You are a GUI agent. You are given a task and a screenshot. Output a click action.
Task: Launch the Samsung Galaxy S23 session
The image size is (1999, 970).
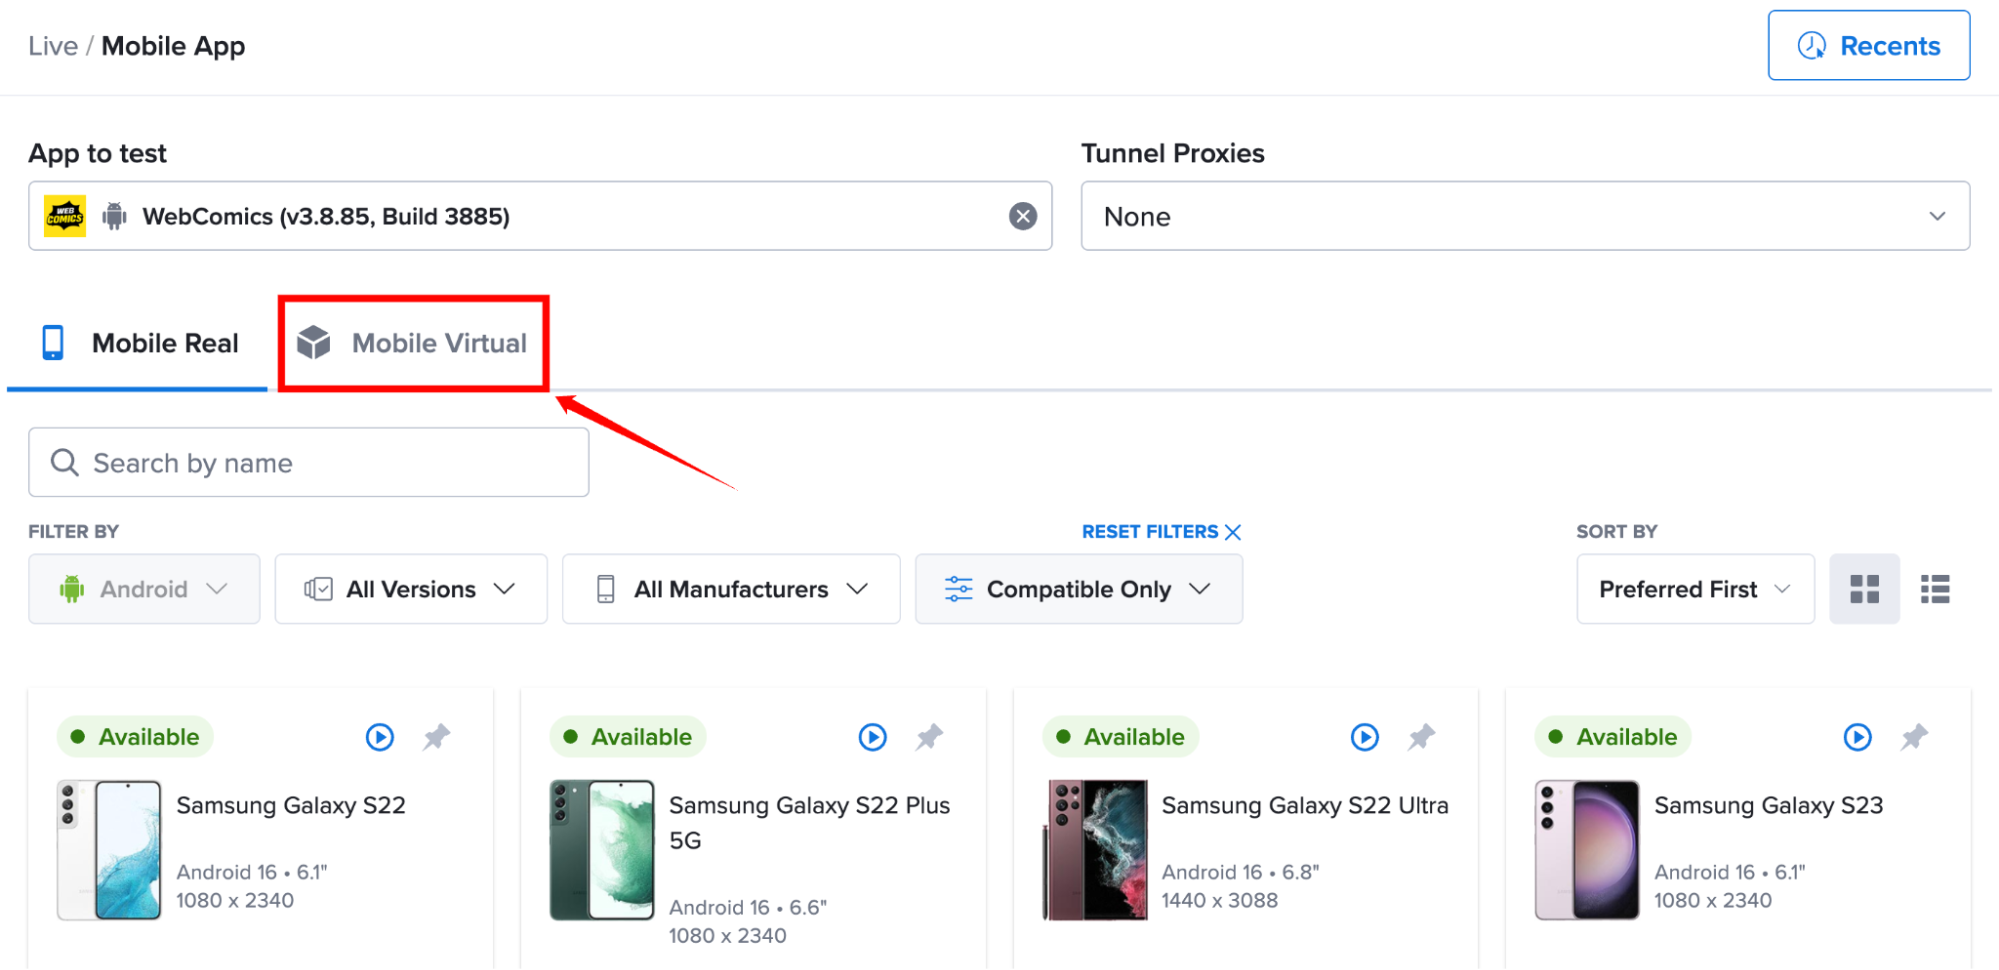tap(1858, 737)
